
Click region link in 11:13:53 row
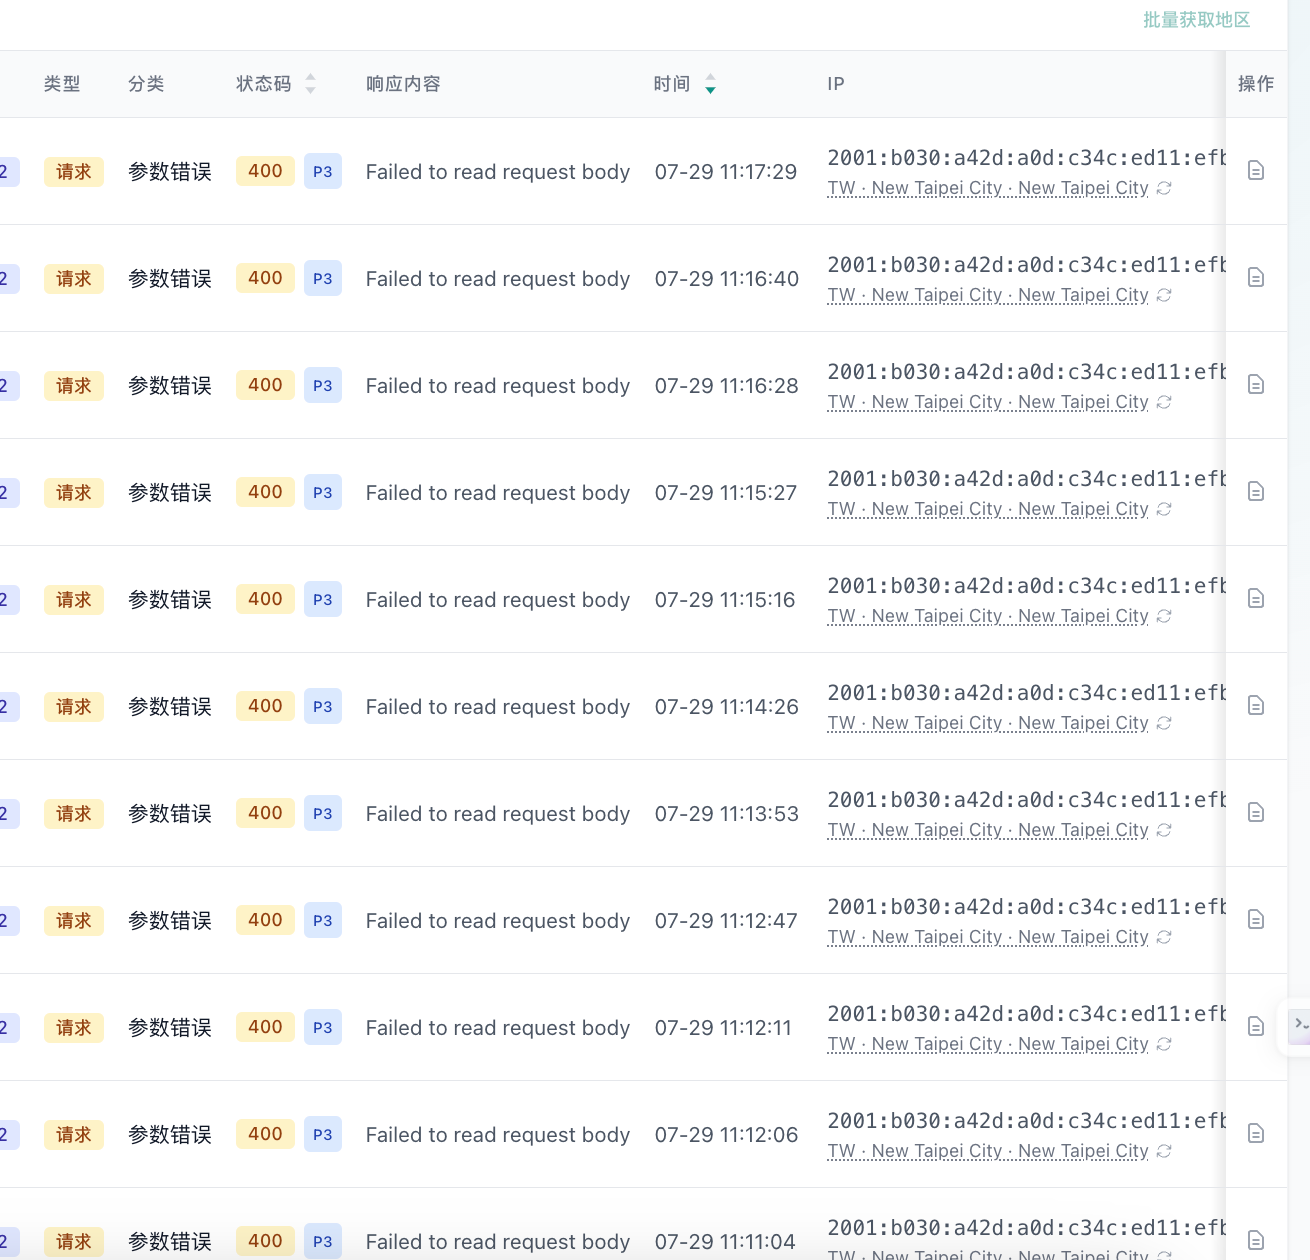pyautogui.click(x=988, y=830)
